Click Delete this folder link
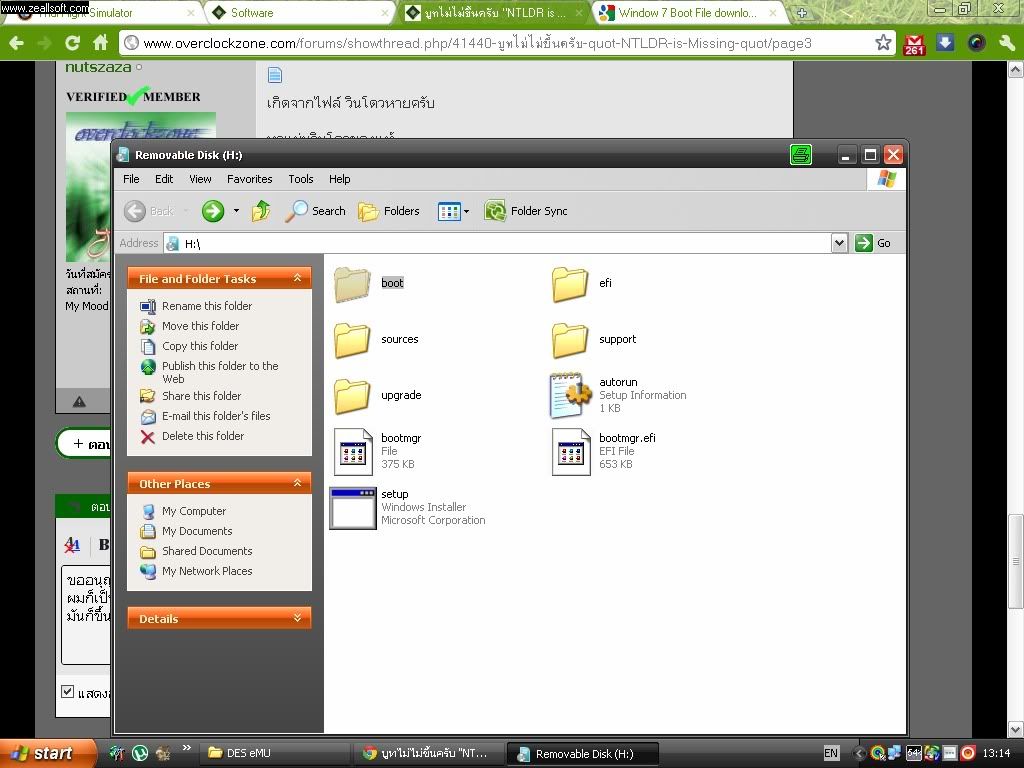The width and height of the screenshot is (1024, 768). click(x=203, y=436)
